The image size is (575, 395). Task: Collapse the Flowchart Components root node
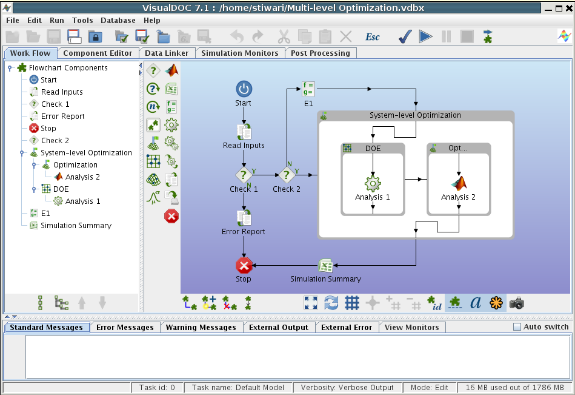[x=10, y=68]
